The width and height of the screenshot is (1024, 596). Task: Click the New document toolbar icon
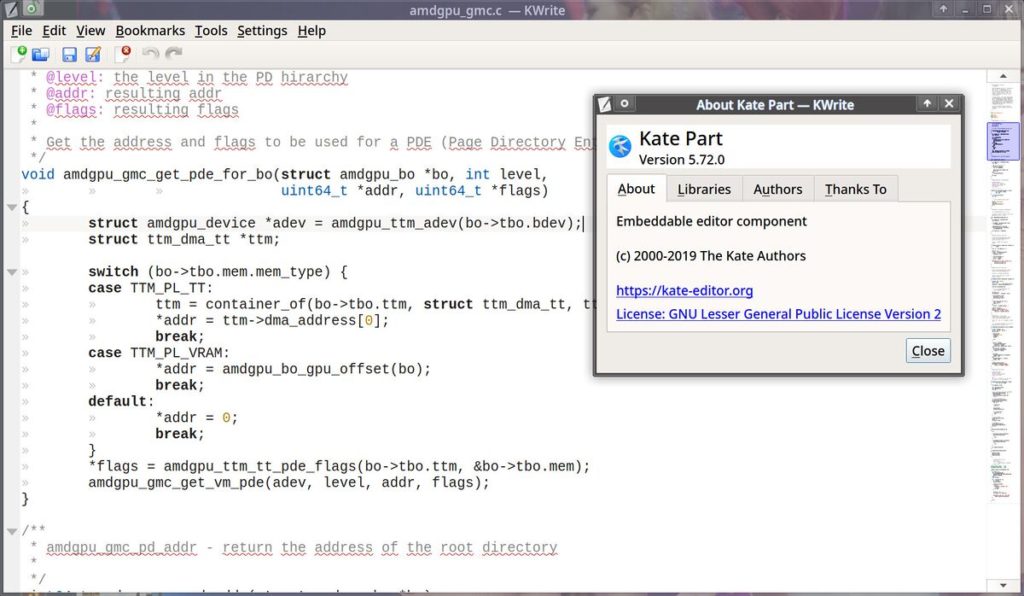point(19,54)
